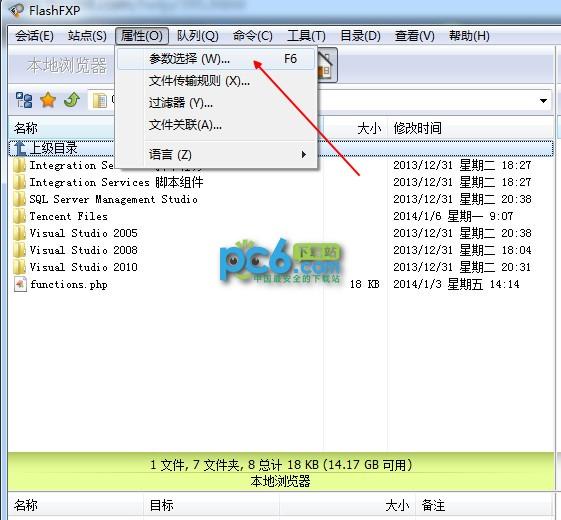Image resolution: width=561 pixels, height=520 pixels.
Task: Select the functions.php file icon
Action: [x=20, y=285]
